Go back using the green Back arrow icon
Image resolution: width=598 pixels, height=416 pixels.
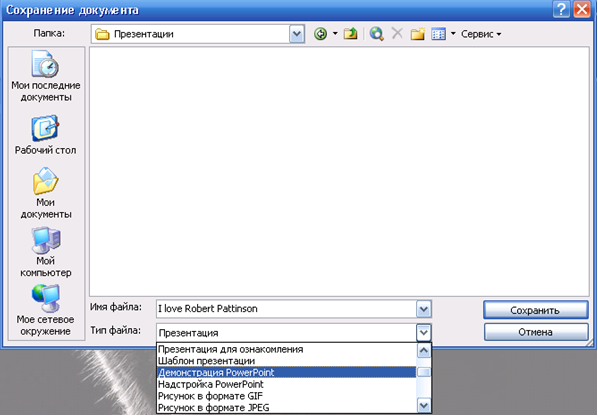coord(320,34)
